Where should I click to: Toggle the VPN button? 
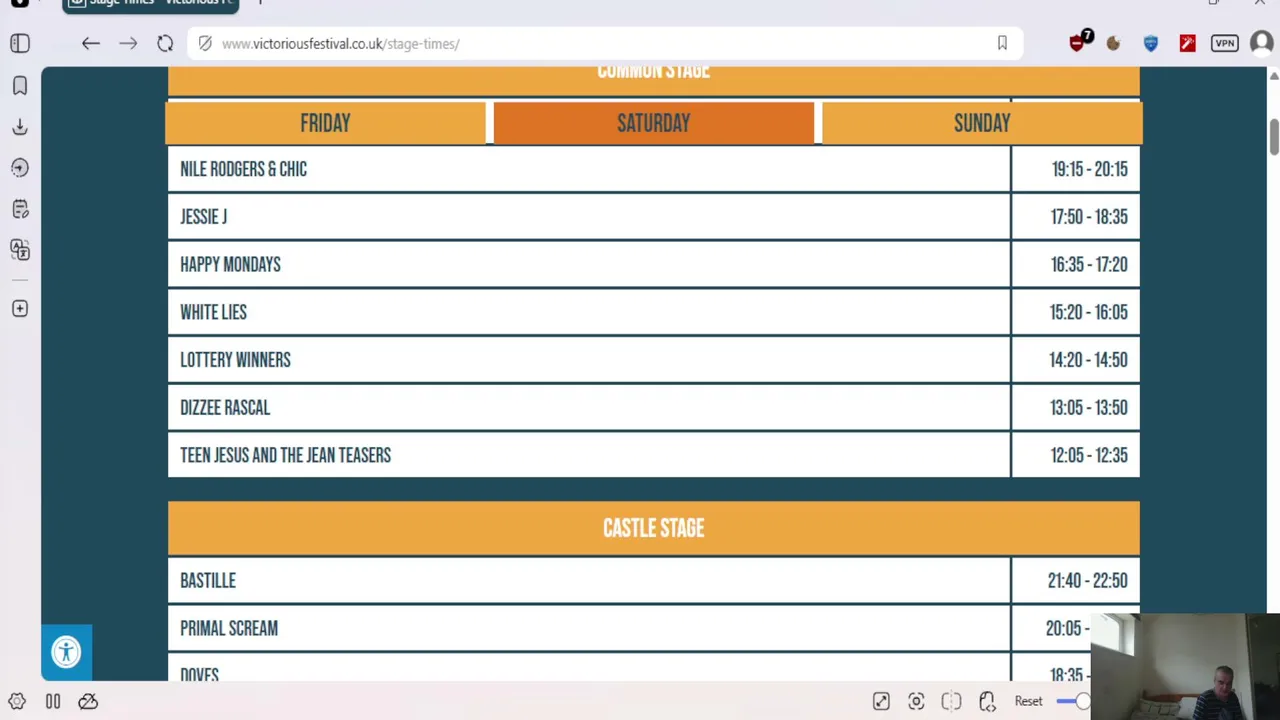pos(1225,43)
